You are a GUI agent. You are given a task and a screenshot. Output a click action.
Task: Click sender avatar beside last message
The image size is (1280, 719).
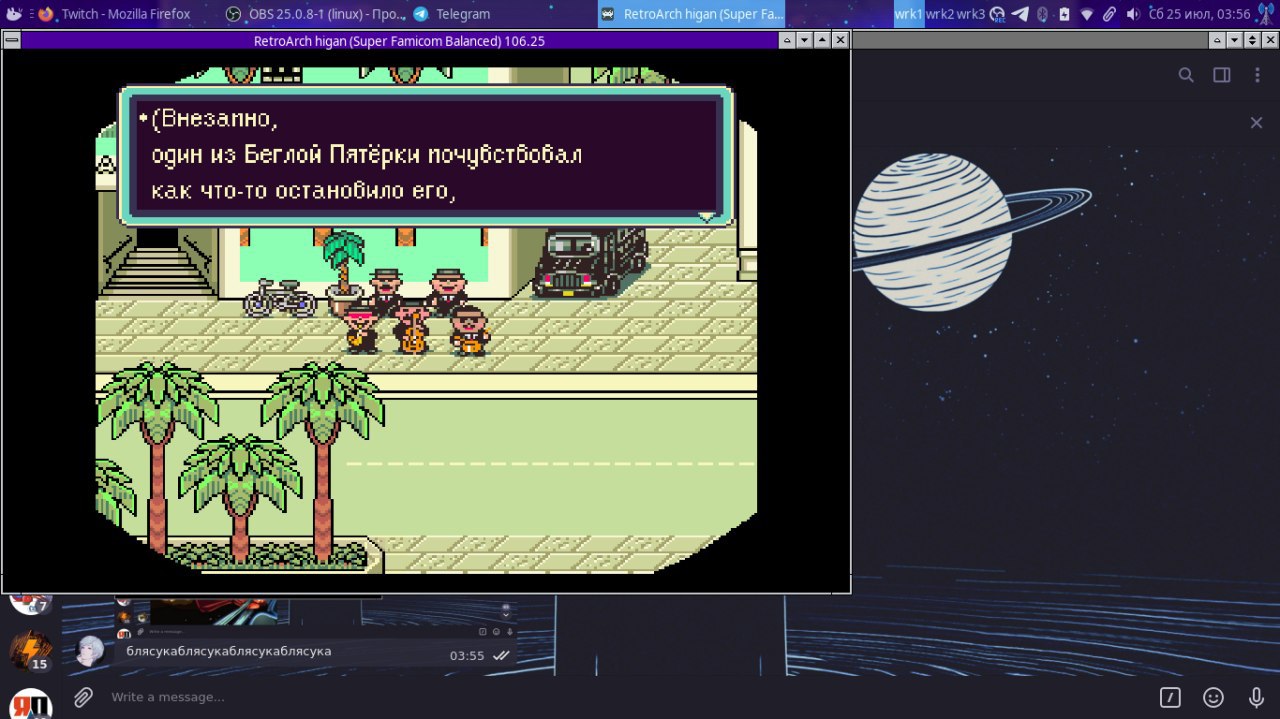91,651
